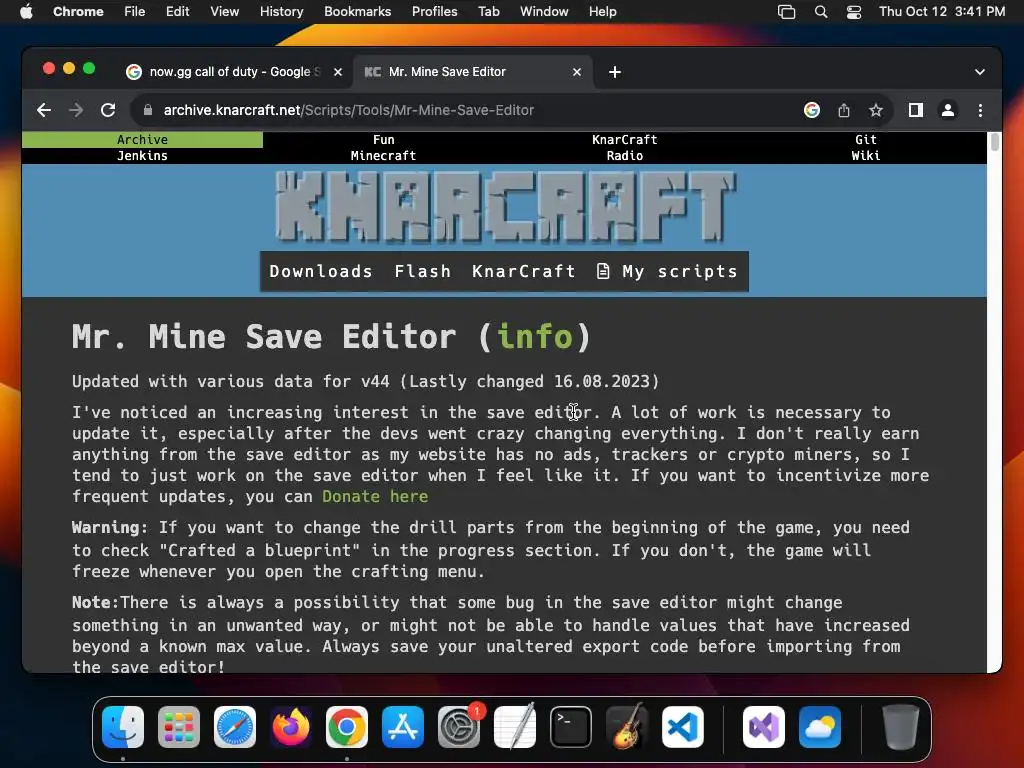
Task: Reload the Mr. Mine Save Editor page
Action: (x=108, y=110)
